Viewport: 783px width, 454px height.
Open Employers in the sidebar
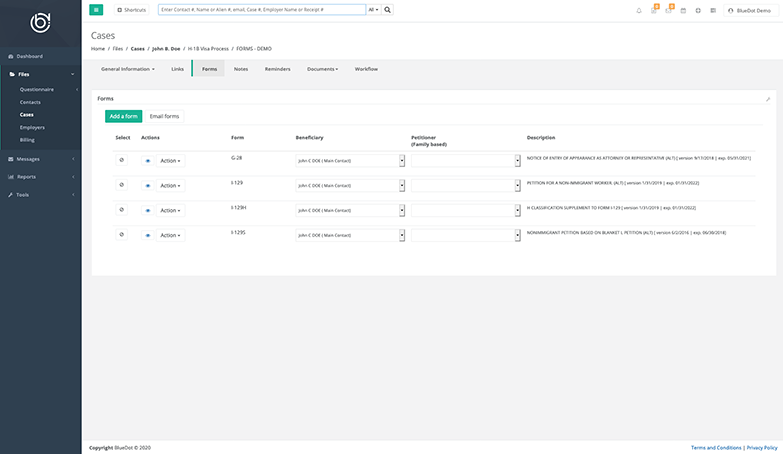(32, 127)
